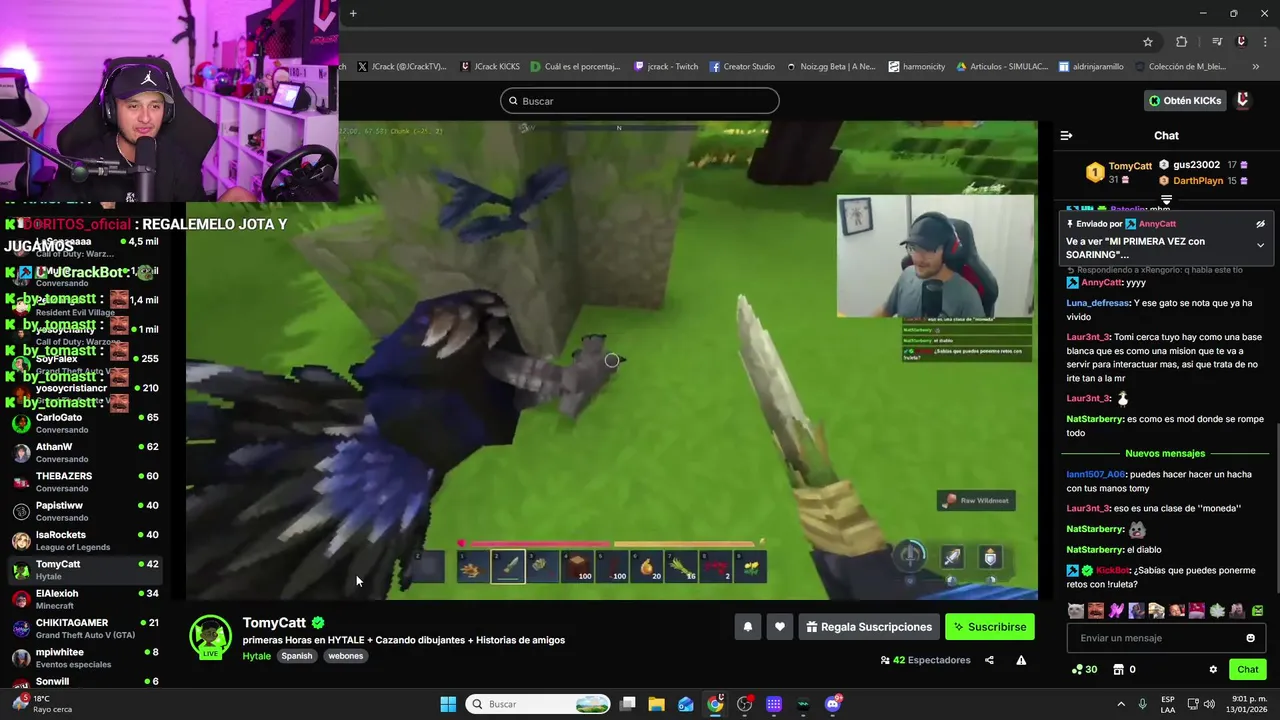Jump to the Nuevos mensajes divider
Viewport: 1280px width, 720px height.
(x=1165, y=453)
